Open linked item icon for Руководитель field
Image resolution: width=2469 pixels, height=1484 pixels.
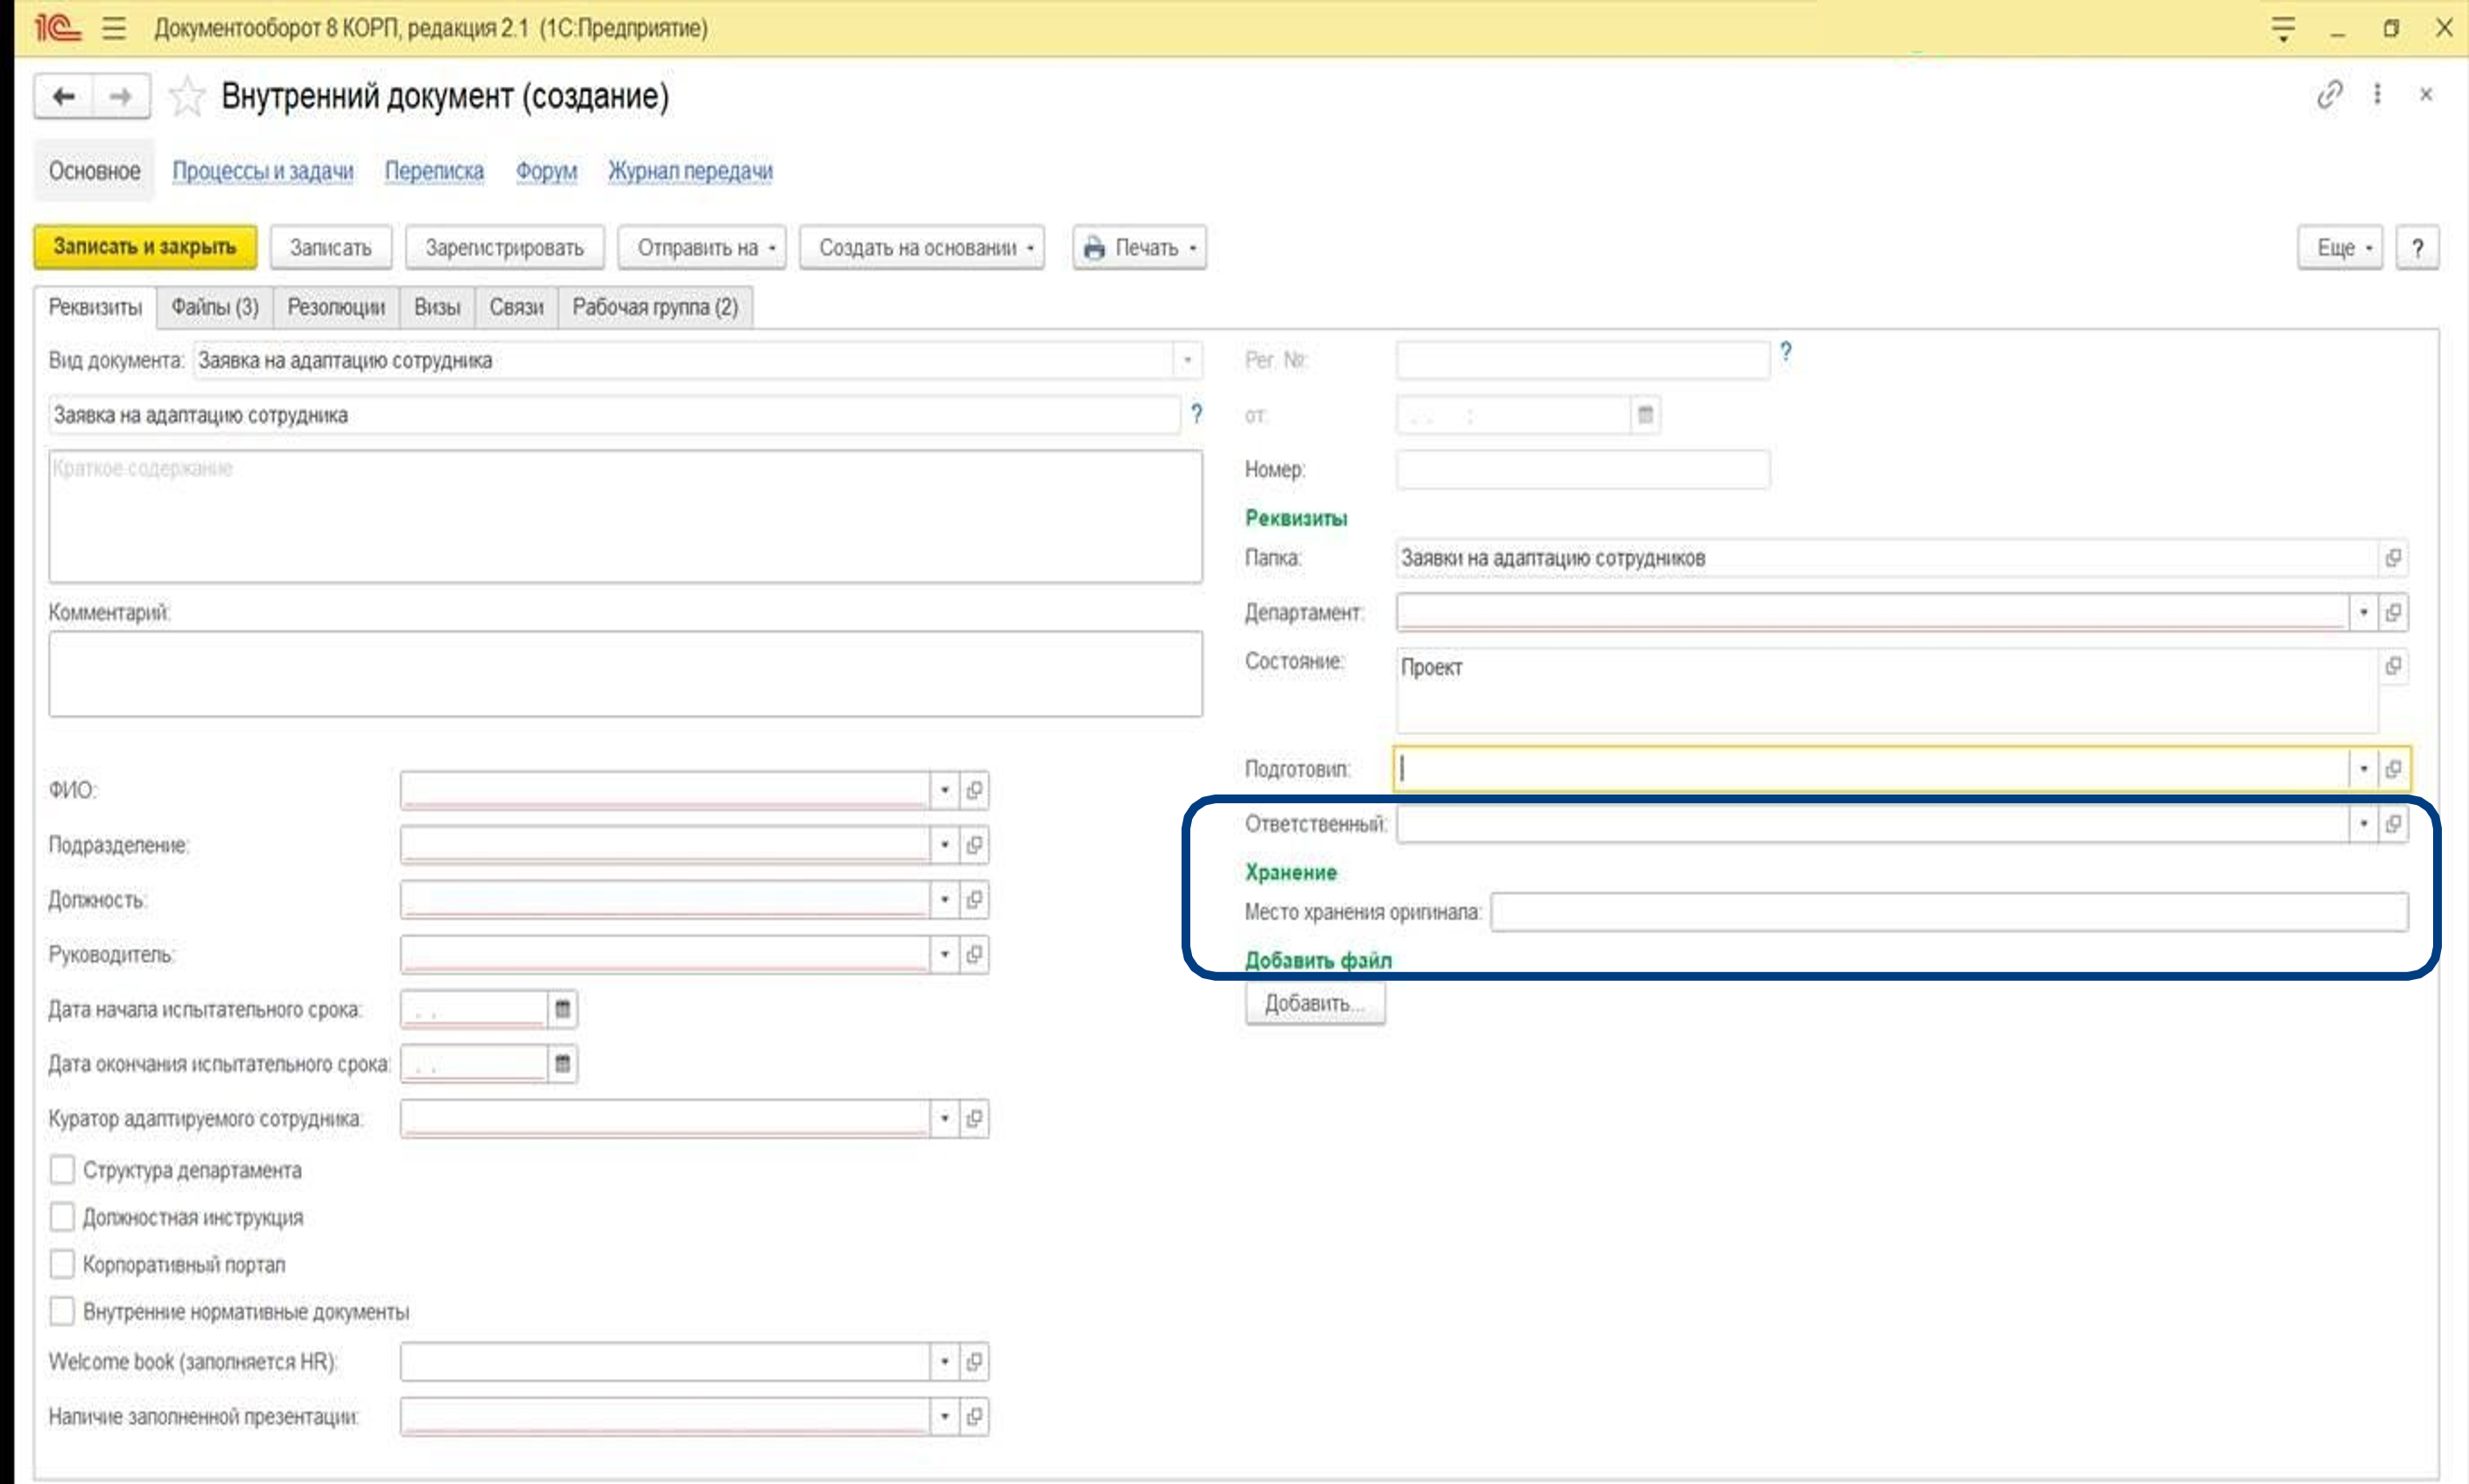click(974, 955)
